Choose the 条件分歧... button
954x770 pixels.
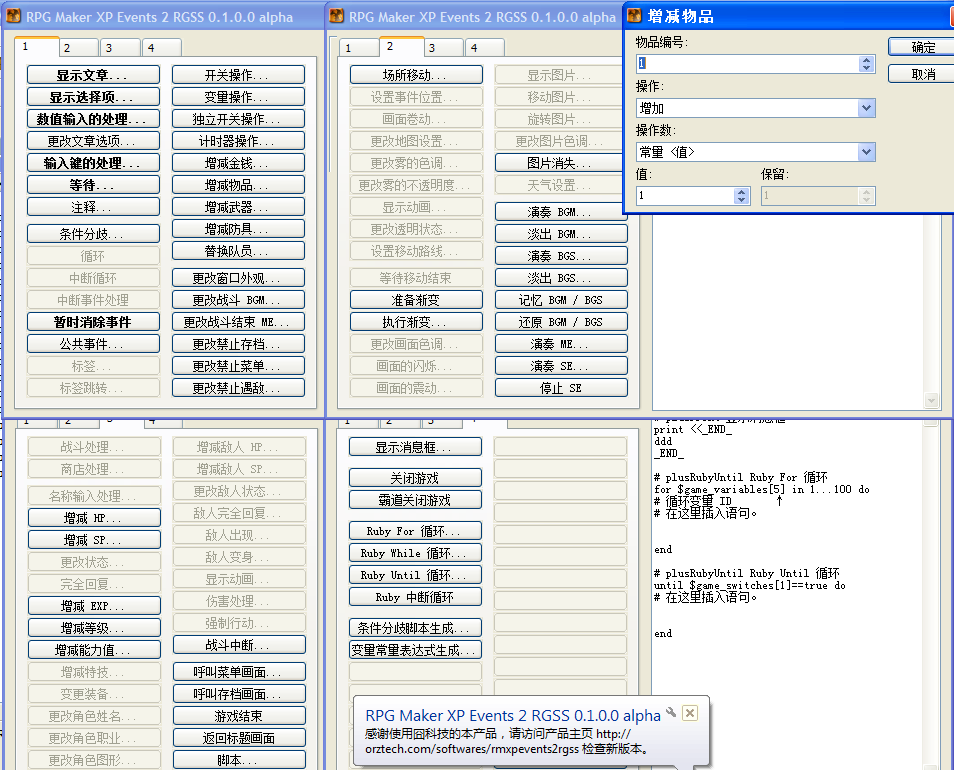coord(93,234)
